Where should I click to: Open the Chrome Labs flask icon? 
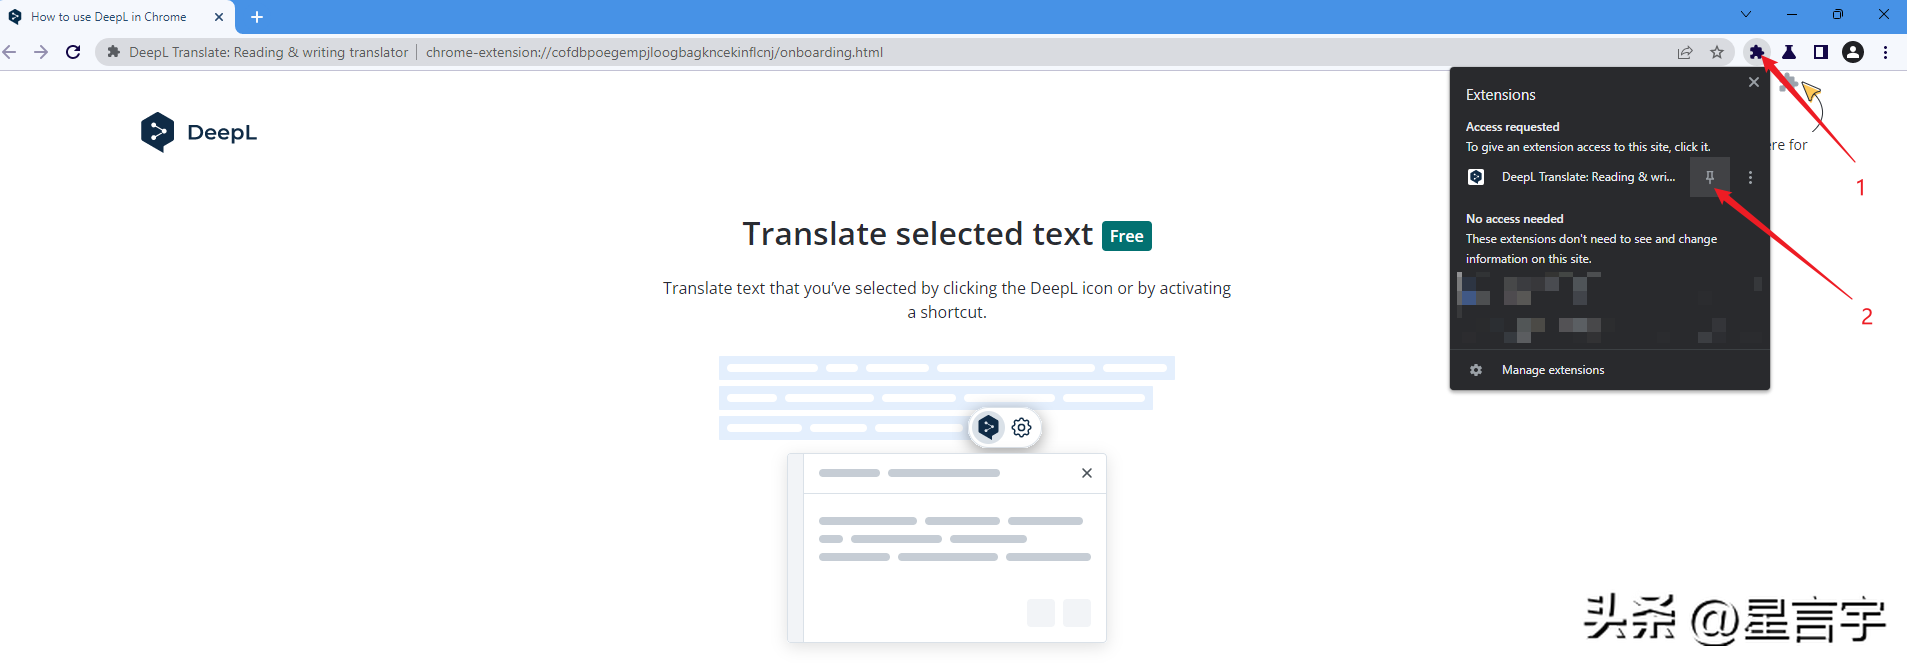[x=1789, y=52]
